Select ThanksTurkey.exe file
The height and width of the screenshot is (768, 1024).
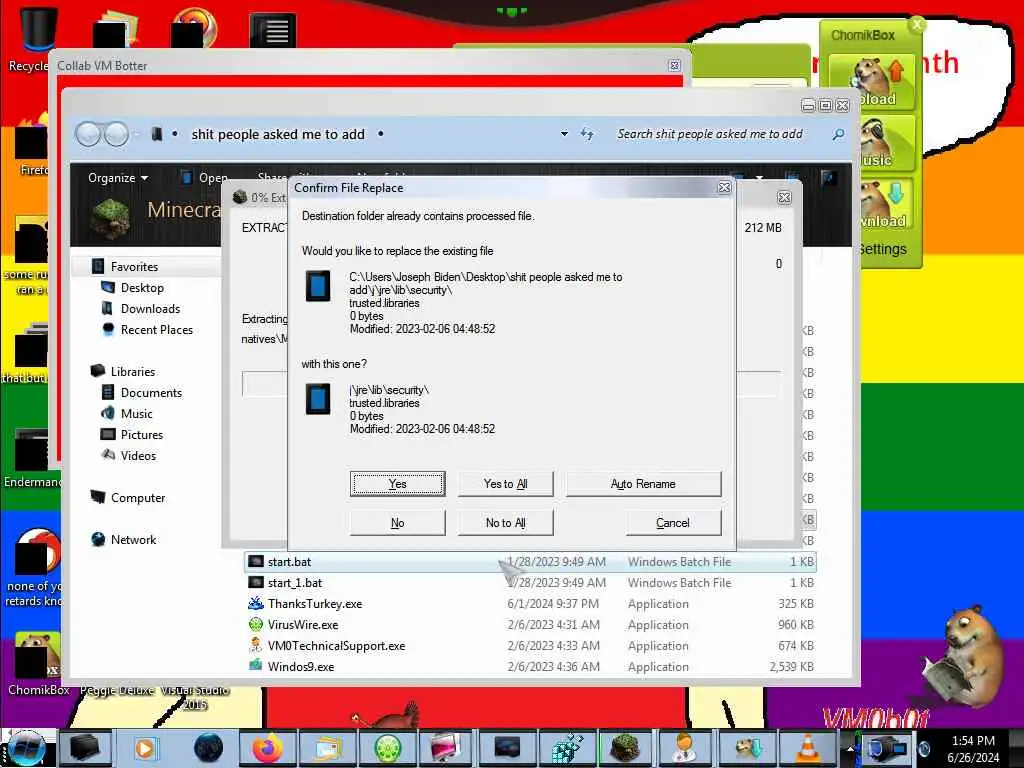point(530,603)
